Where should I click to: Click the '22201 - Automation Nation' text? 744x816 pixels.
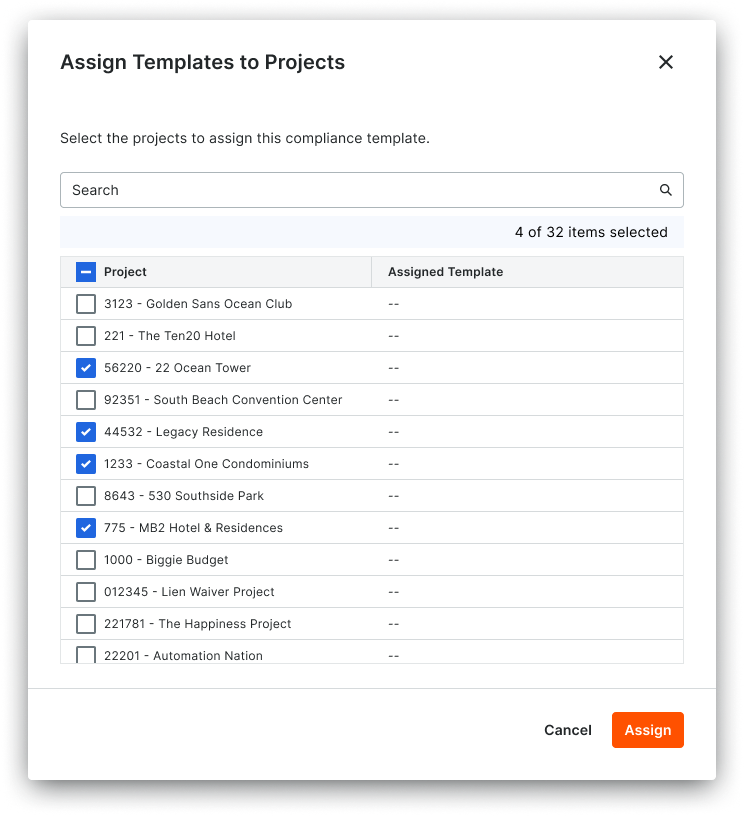tap(183, 656)
